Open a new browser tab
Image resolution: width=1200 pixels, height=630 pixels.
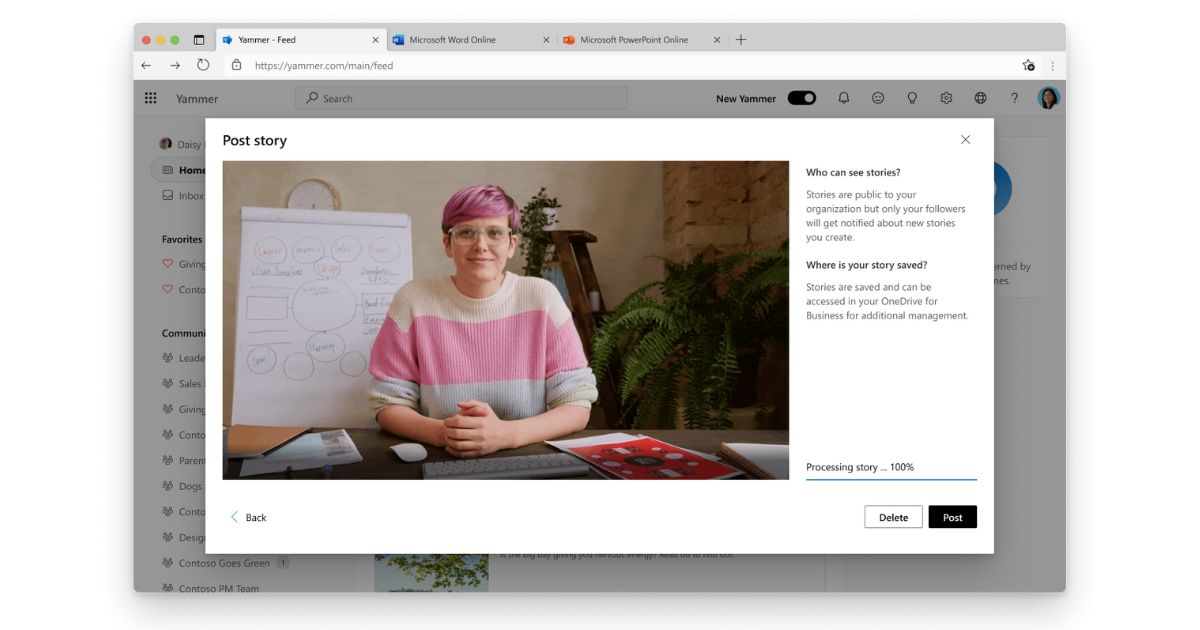[741, 40]
